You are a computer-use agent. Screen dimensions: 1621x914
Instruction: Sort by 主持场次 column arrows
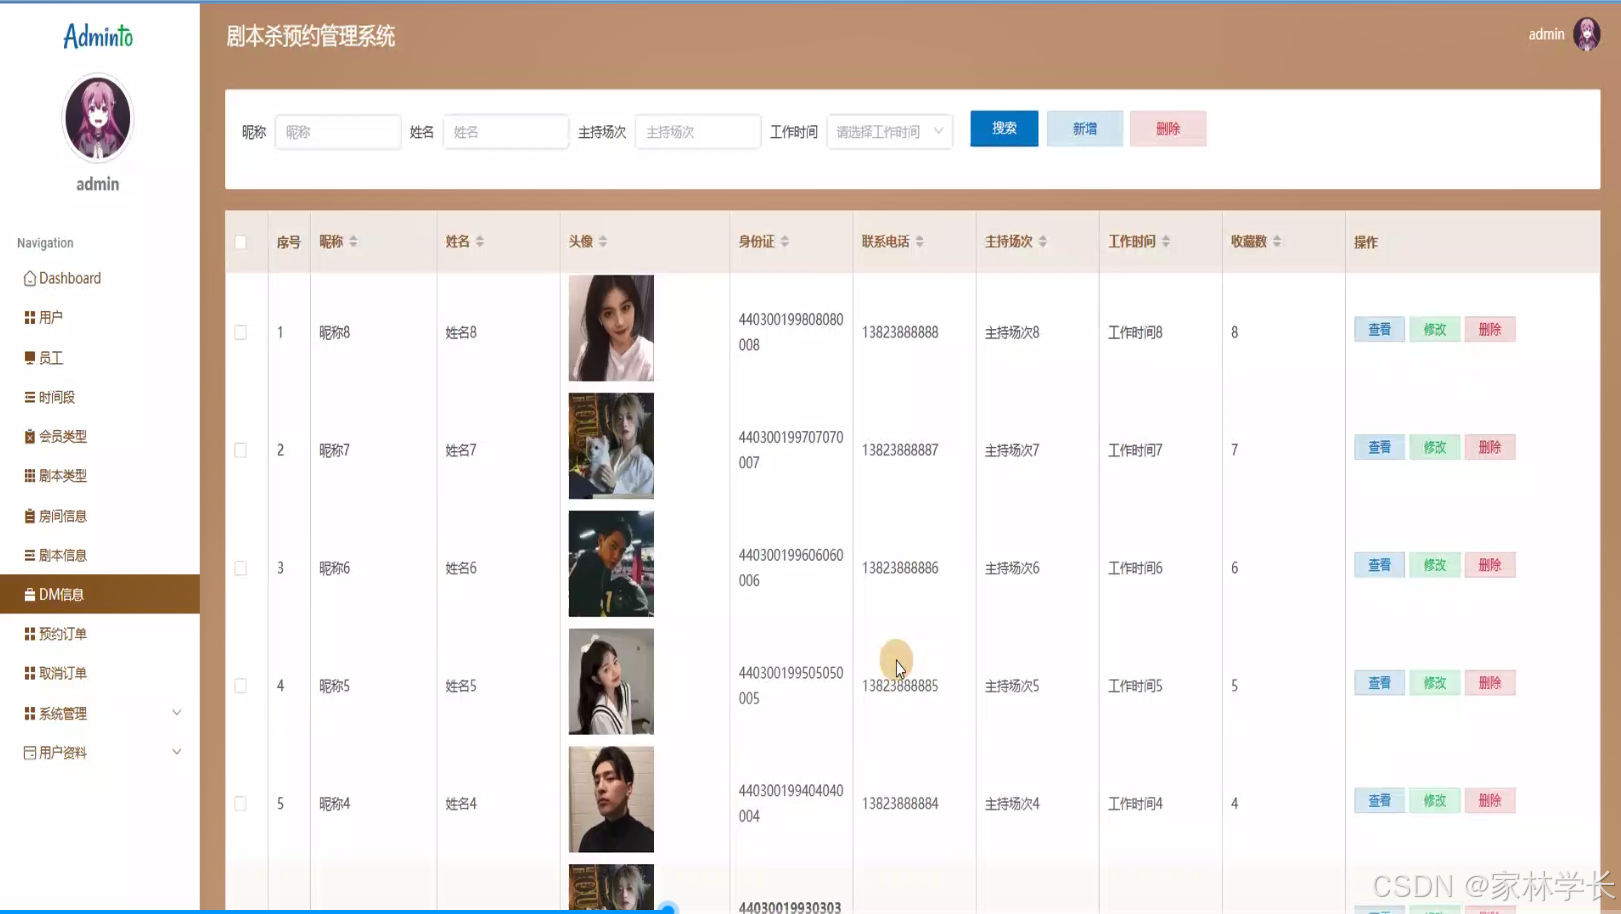[x=1043, y=241]
